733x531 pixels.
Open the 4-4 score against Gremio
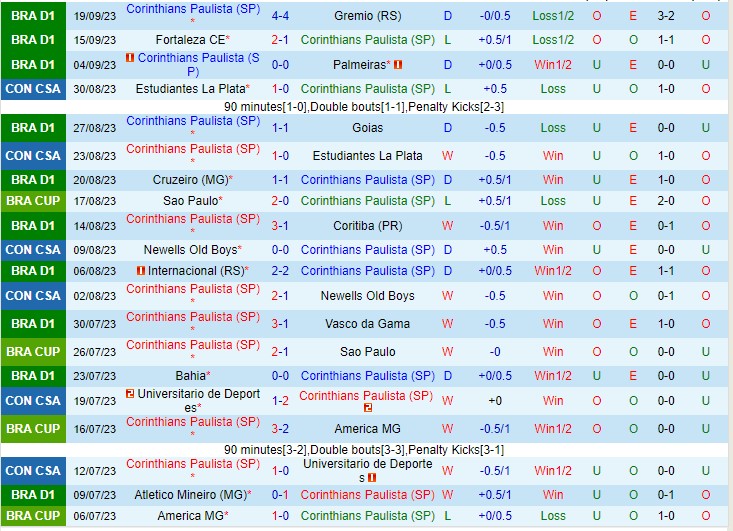[x=280, y=16]
